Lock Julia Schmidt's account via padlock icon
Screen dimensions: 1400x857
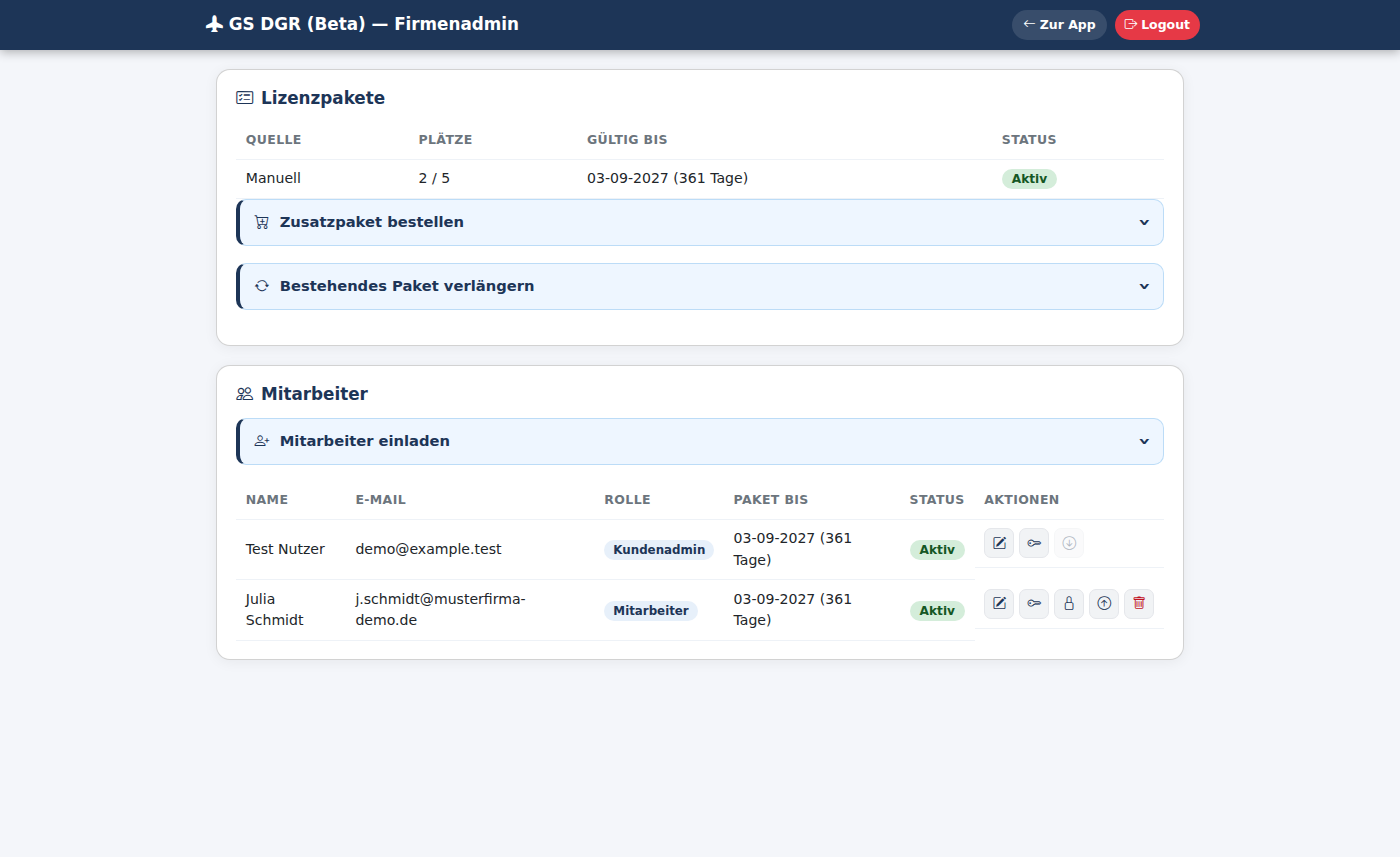click(x=1069, y=604)
